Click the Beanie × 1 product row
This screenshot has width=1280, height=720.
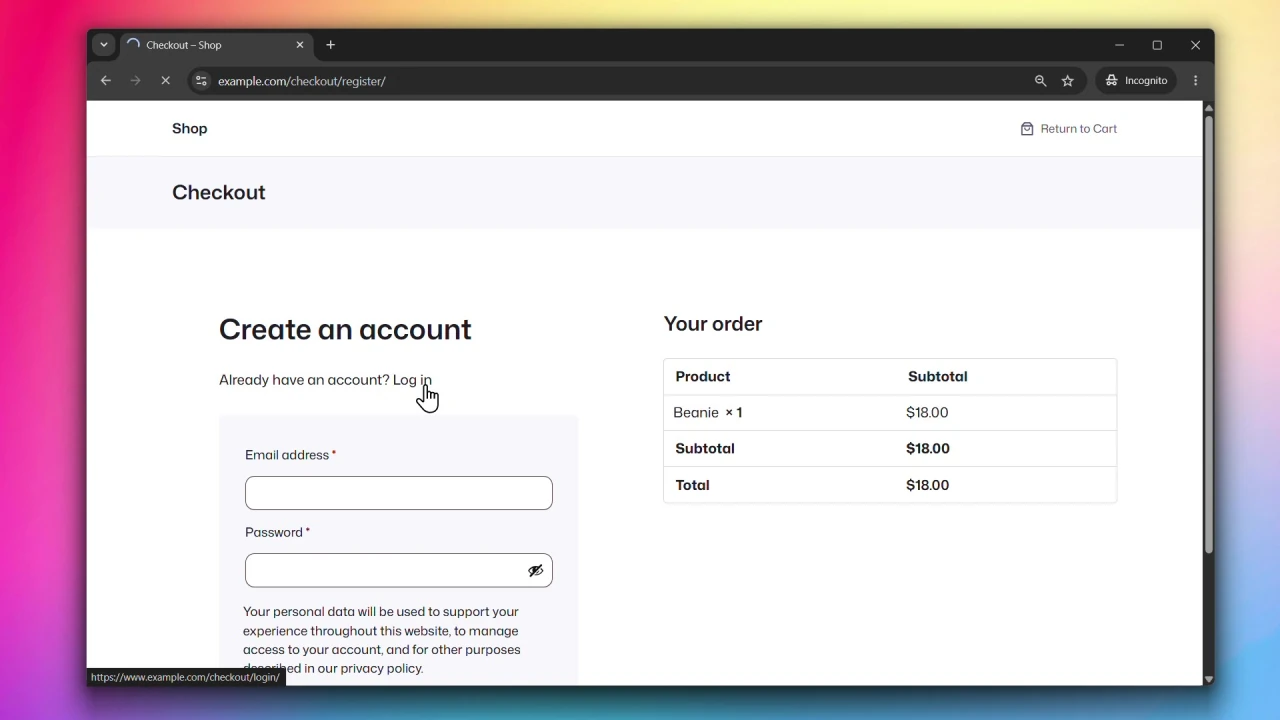890,413
